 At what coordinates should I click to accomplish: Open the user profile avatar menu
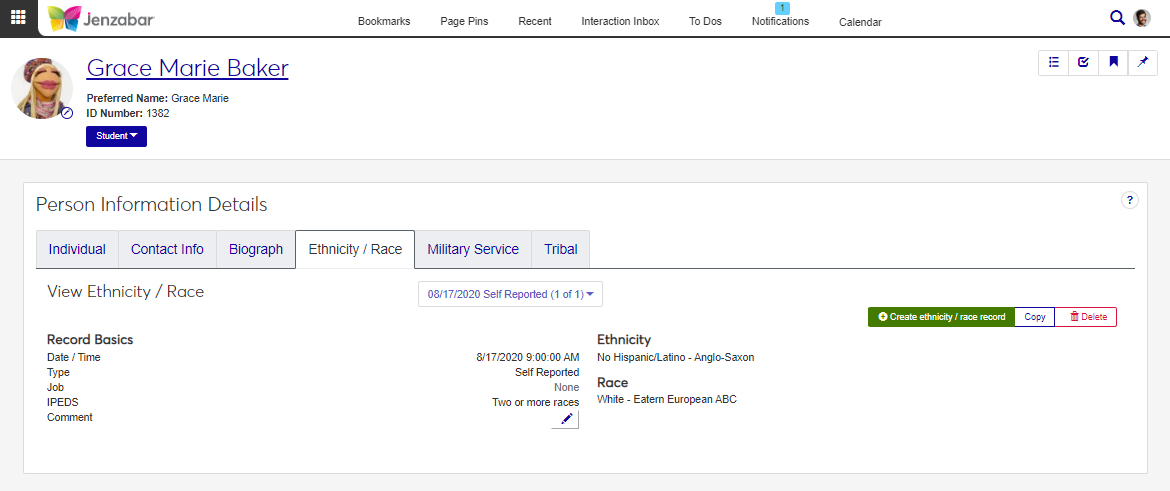point(1142,18)
